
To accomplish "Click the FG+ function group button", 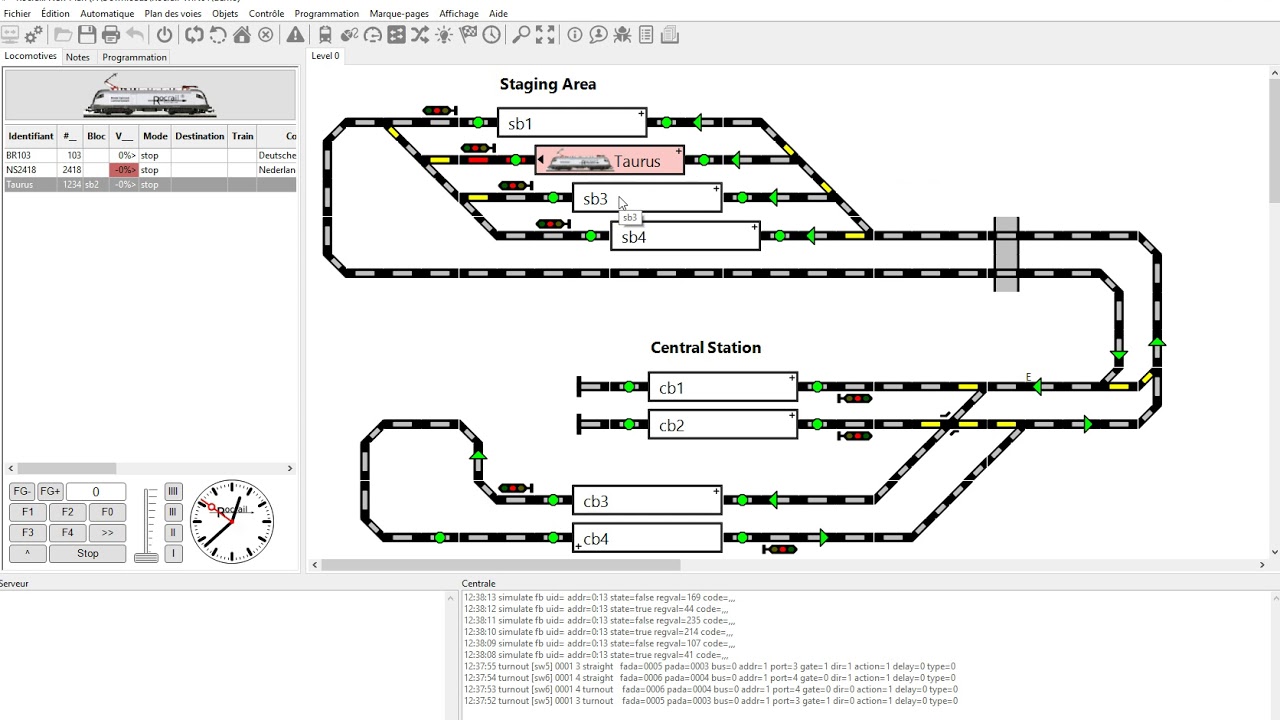I will coord(50,491).
